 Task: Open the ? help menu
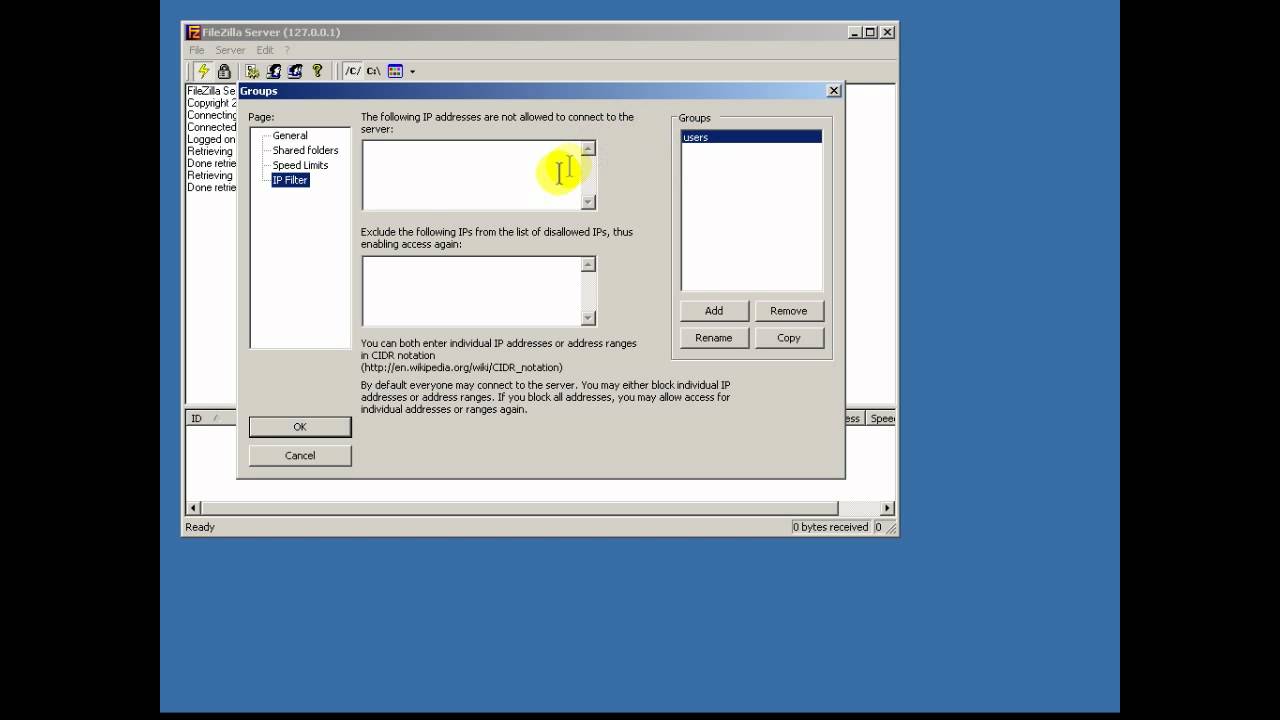point(287,50)
